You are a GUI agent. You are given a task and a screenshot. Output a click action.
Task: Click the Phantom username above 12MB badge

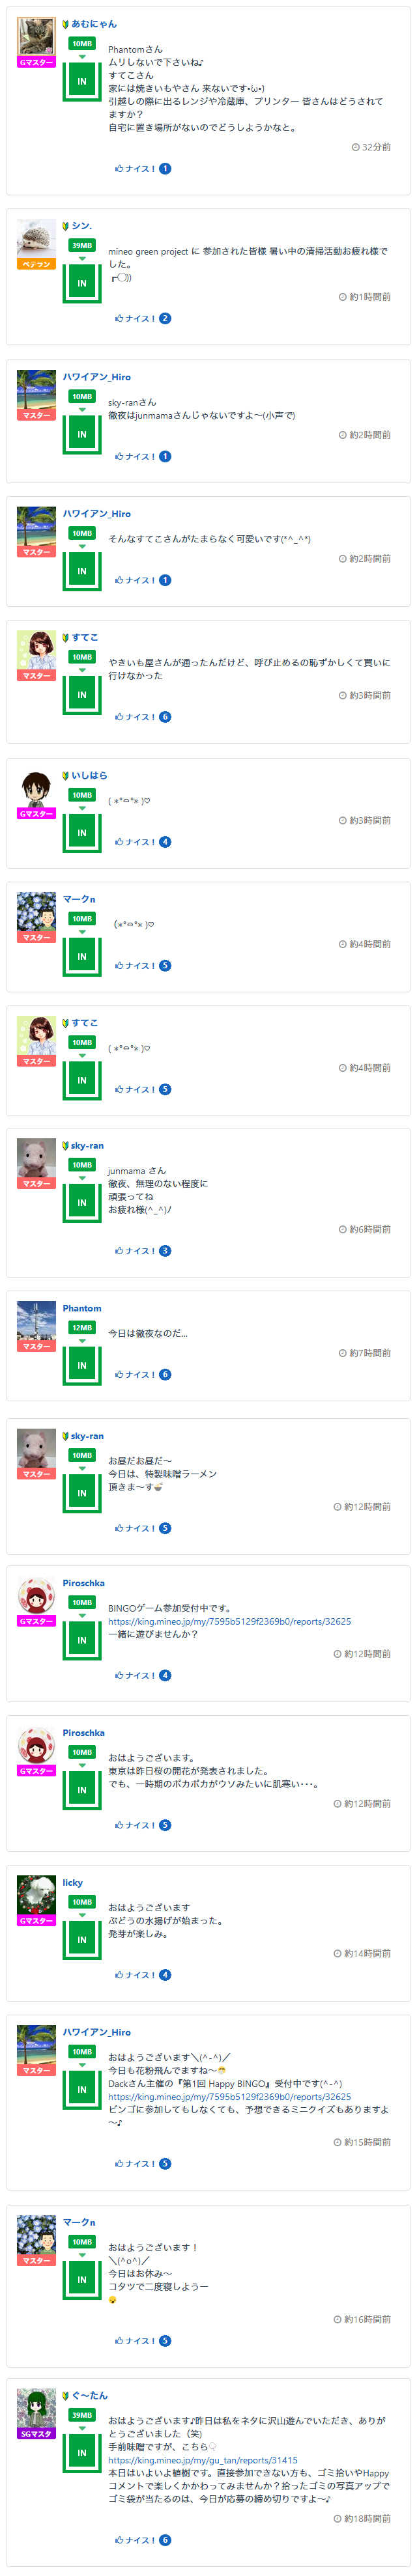coord(82,1308)
